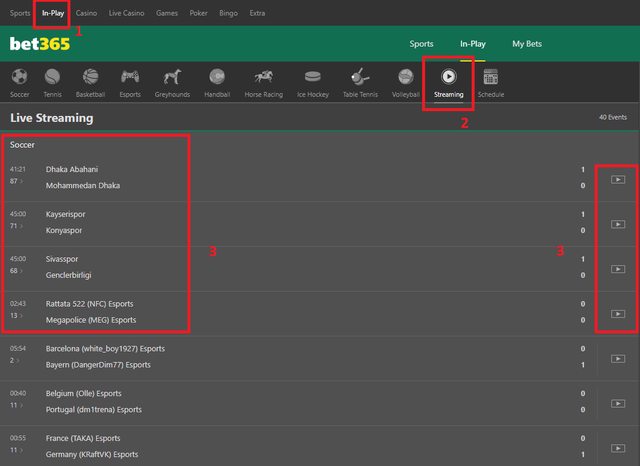The height and width of the screenshot is (466, 640).
Task: Open the Soccer sport icon
Action: pos(20,77)
